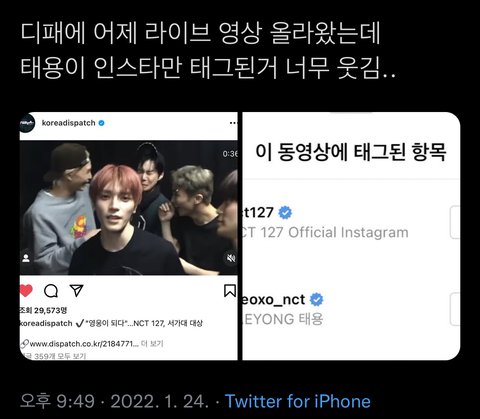Open the three-dots post options menu
The image size is (480, 419).
(x=233, y=123)
